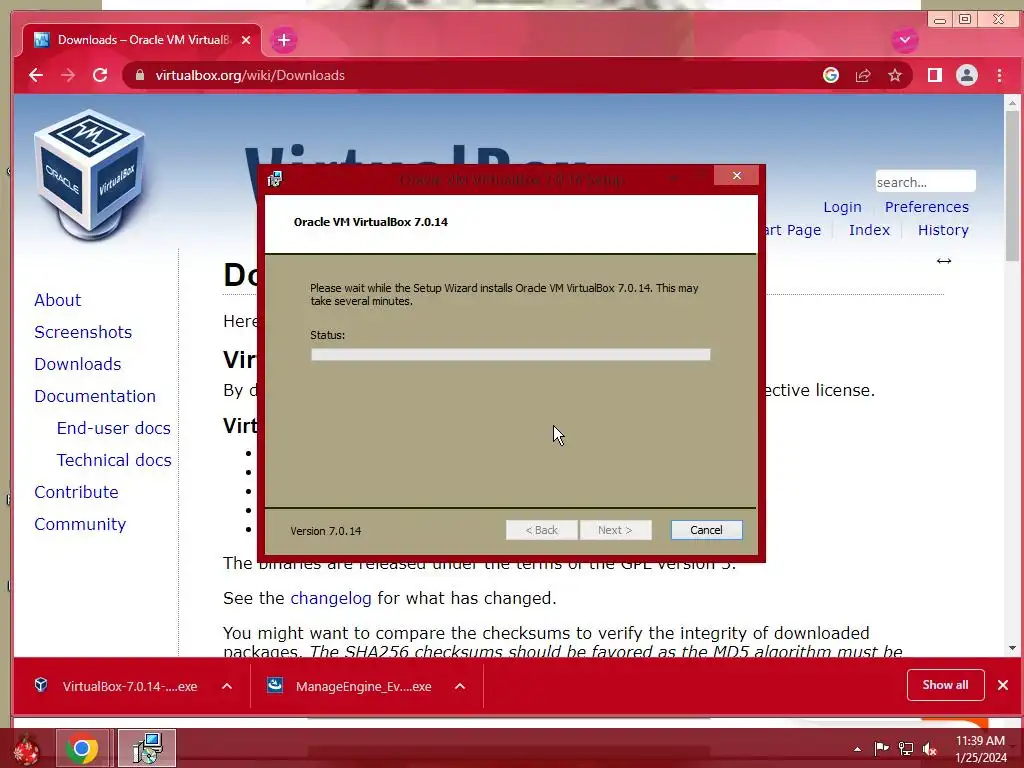
Task: Click the page width toggle arrows icon
Action: coord(944,261)
